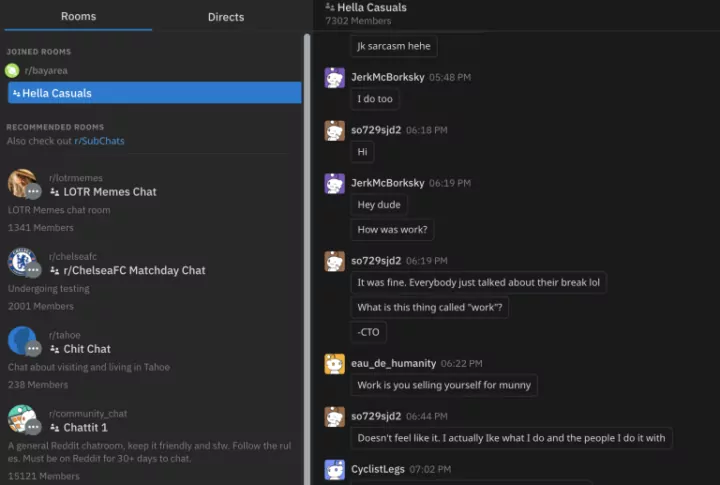Image resolution: width=720 pixels, height=485 pixels.
Task: Click JerkMcBorksky avatar at 06:19 PM
Action: pyautogui.click(x=335, y=183)
